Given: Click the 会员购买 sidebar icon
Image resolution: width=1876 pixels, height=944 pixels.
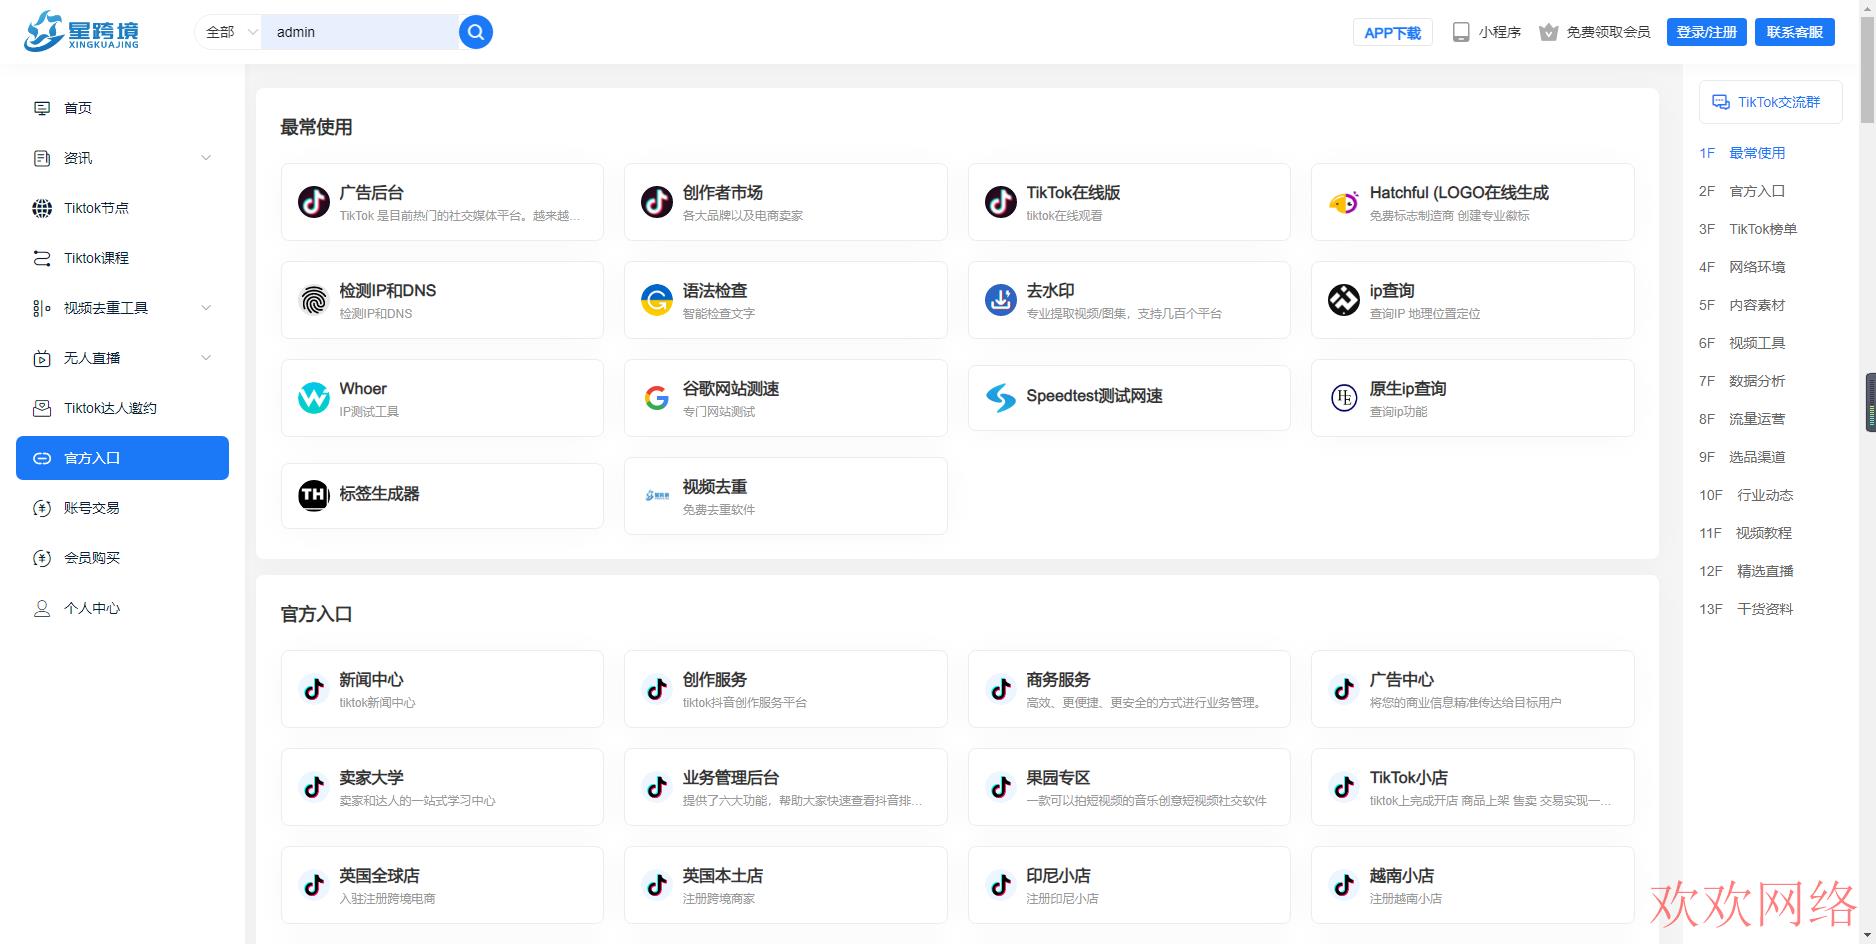Looking at the screenshot, I should (42, 558).
